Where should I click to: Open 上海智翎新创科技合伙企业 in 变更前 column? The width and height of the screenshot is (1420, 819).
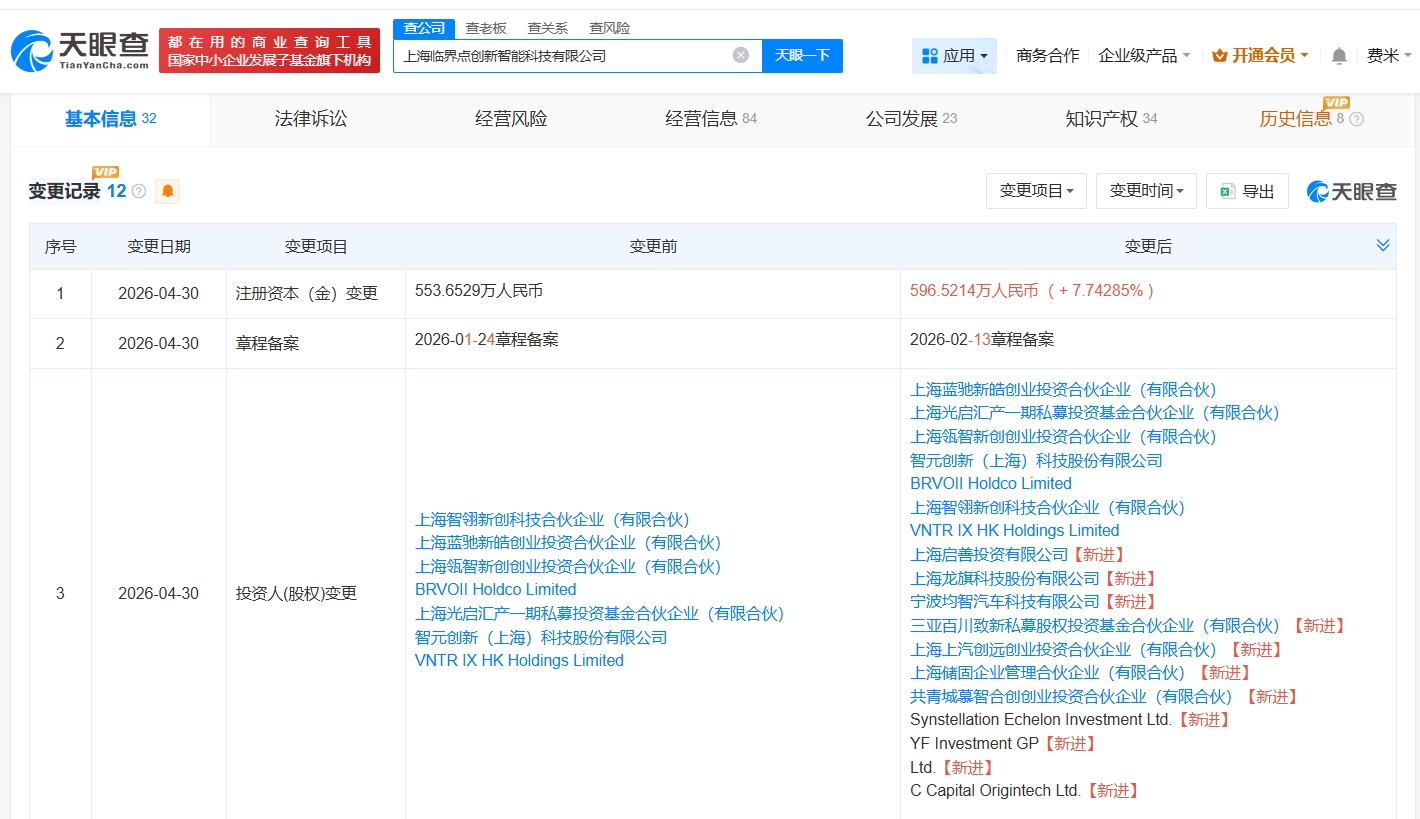tap(552, 519)
